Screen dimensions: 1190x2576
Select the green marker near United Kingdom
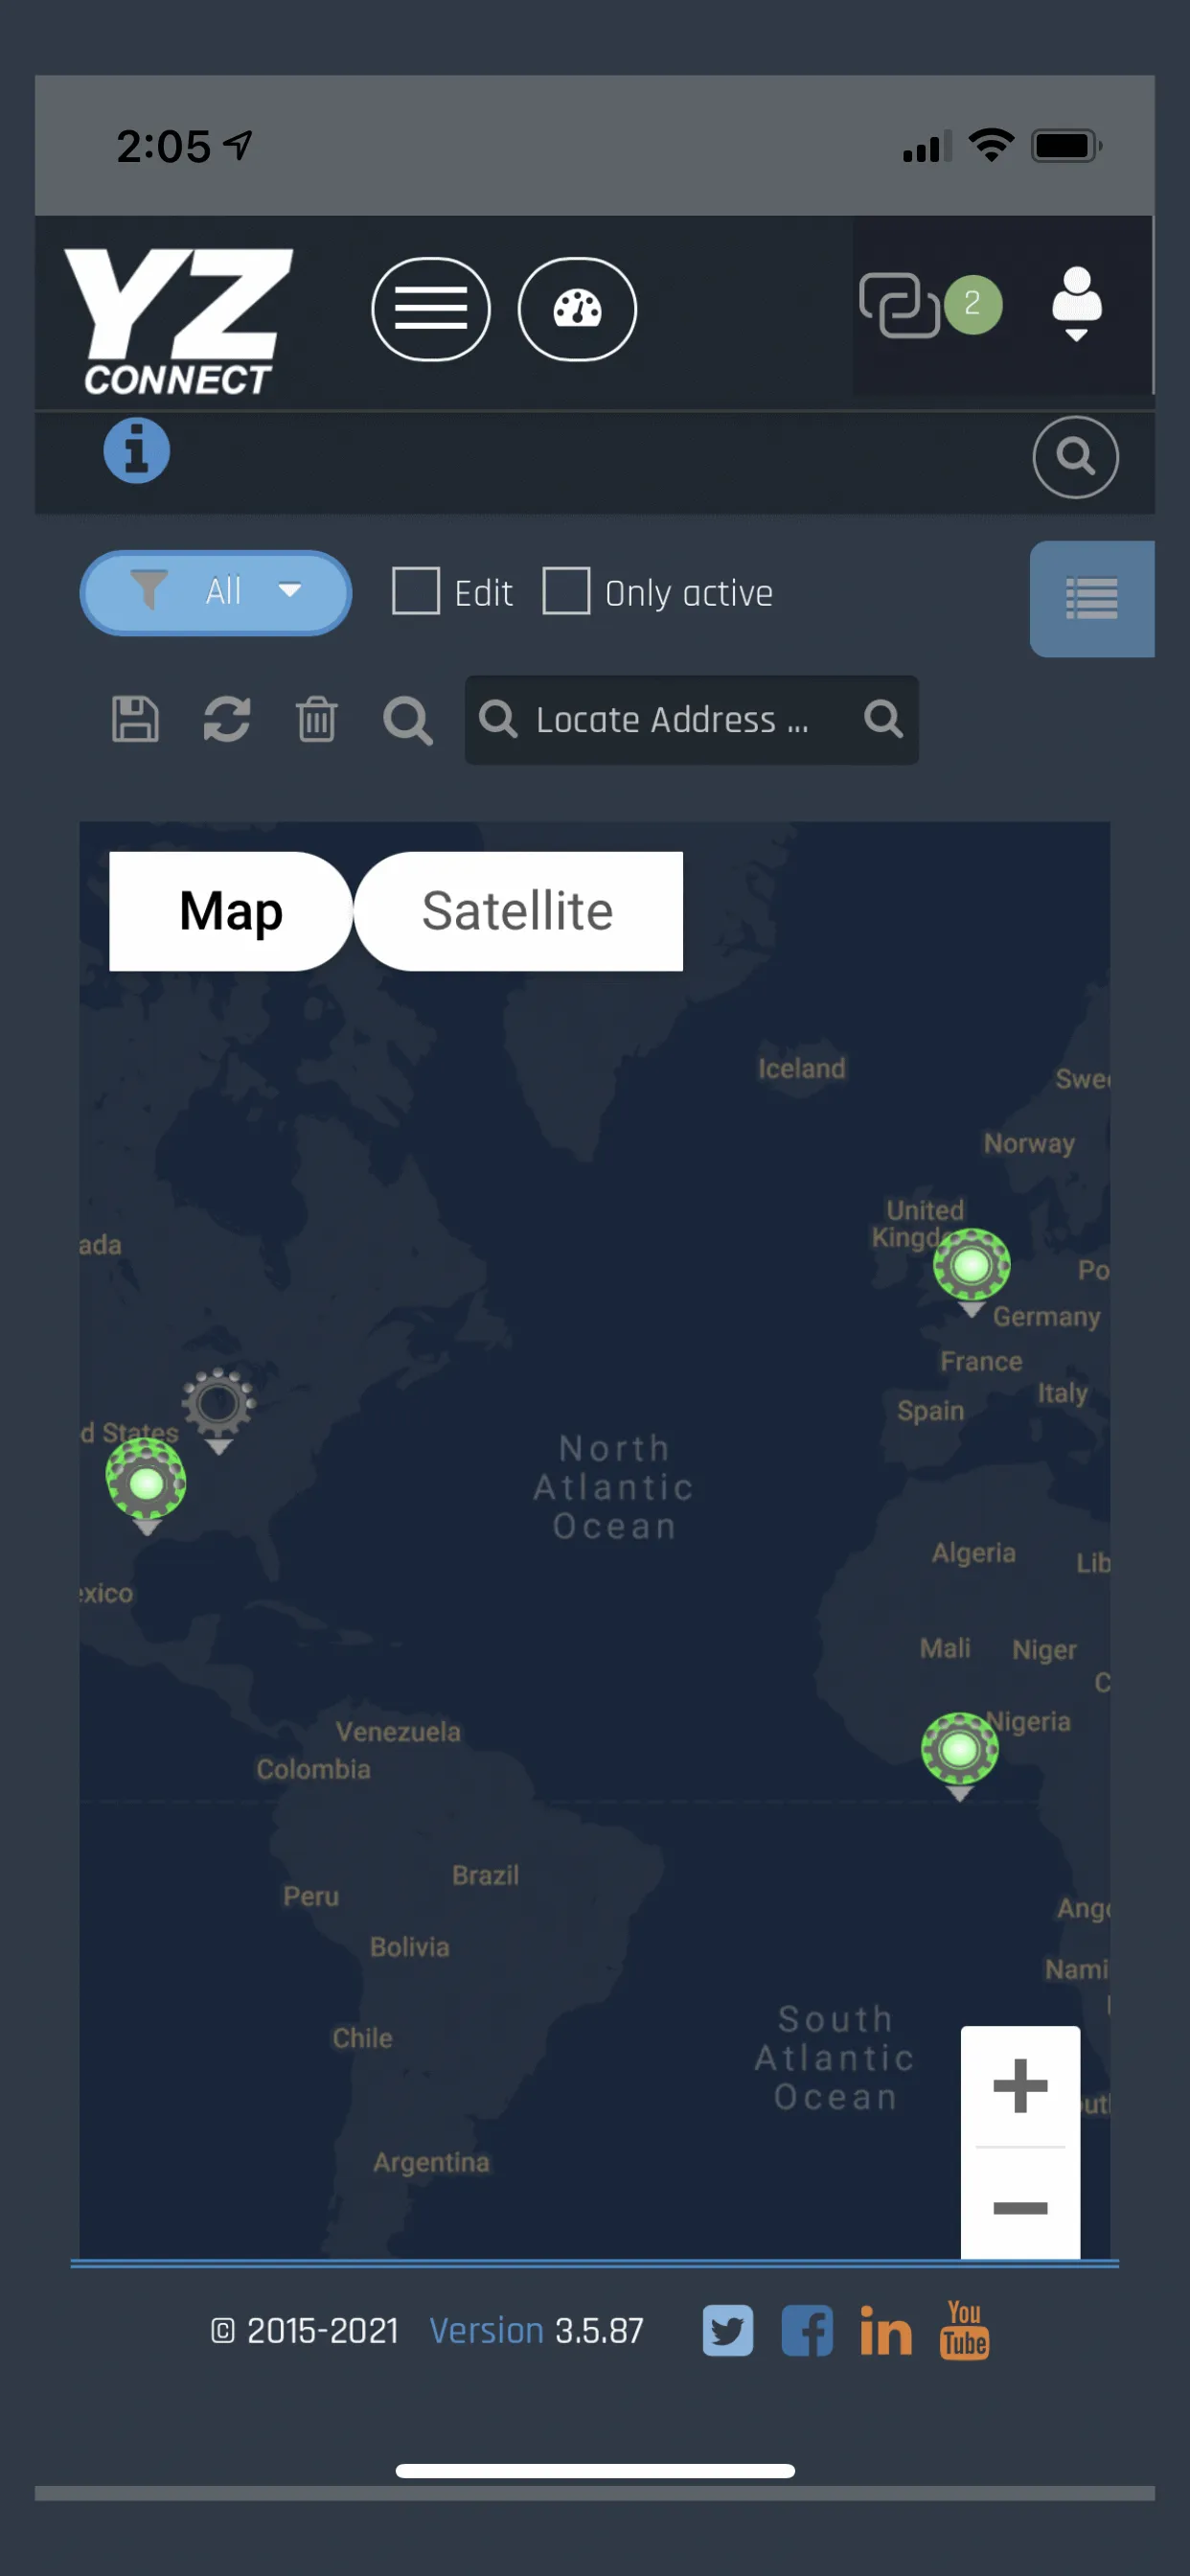click(971, 1271)
